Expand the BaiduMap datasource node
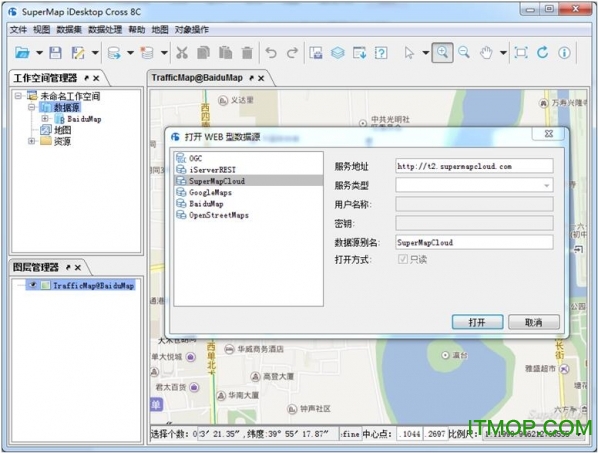 45,119
